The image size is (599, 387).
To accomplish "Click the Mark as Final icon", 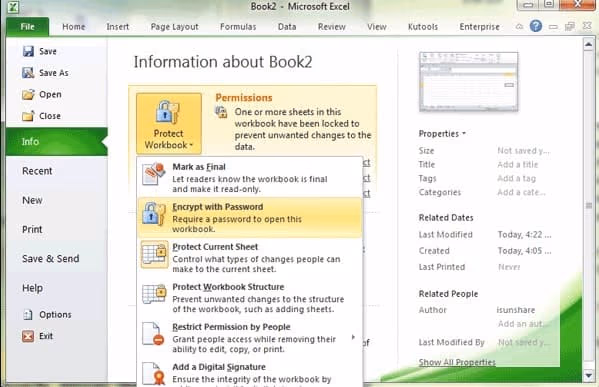I will (x=154, y=174).
